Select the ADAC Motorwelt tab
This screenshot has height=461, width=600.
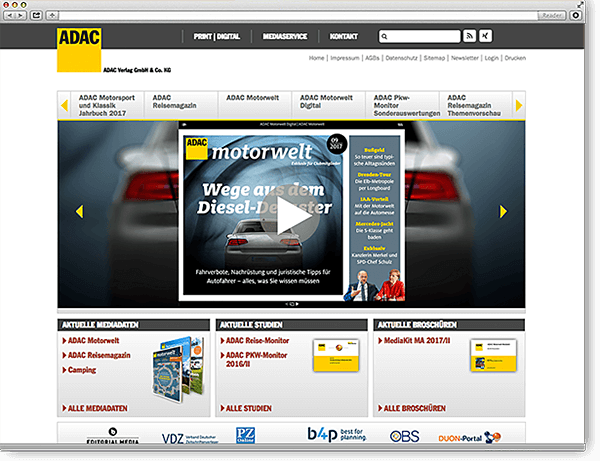pos(254,105)
